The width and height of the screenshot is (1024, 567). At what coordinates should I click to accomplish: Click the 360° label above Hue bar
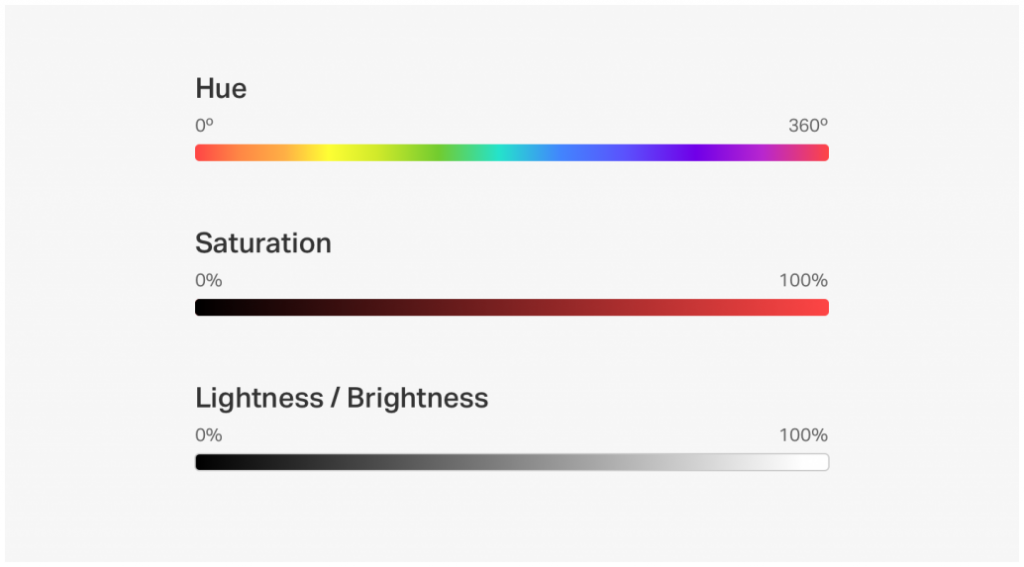(x=808, y=125)
